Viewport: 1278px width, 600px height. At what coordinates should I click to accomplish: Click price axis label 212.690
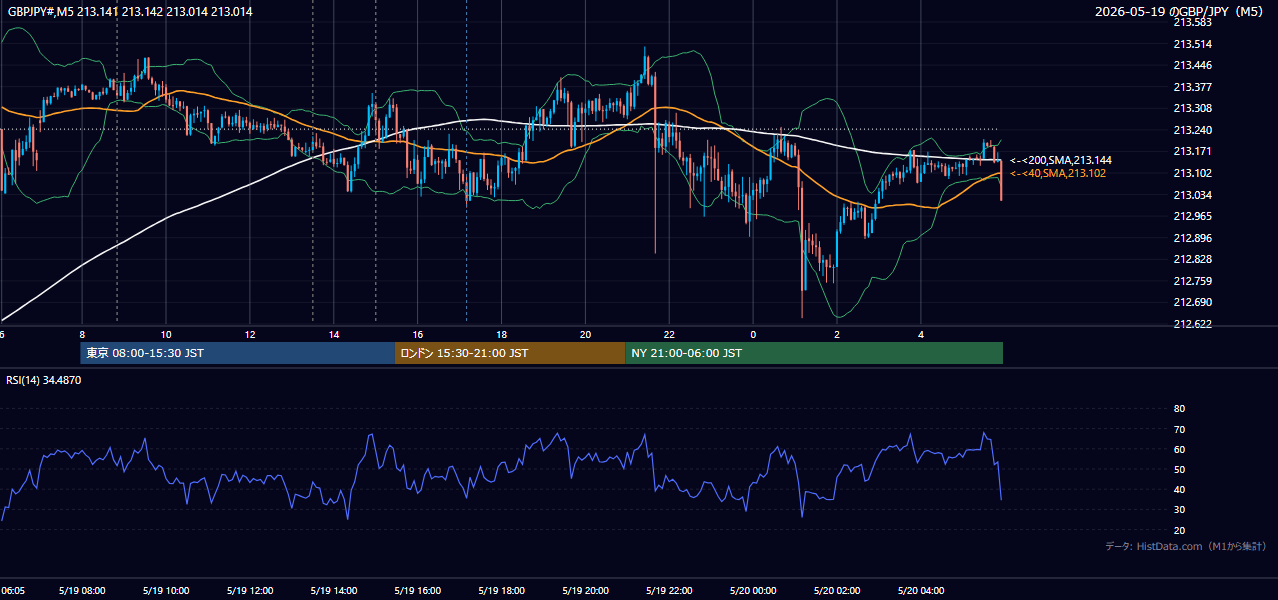[1192, 302]
